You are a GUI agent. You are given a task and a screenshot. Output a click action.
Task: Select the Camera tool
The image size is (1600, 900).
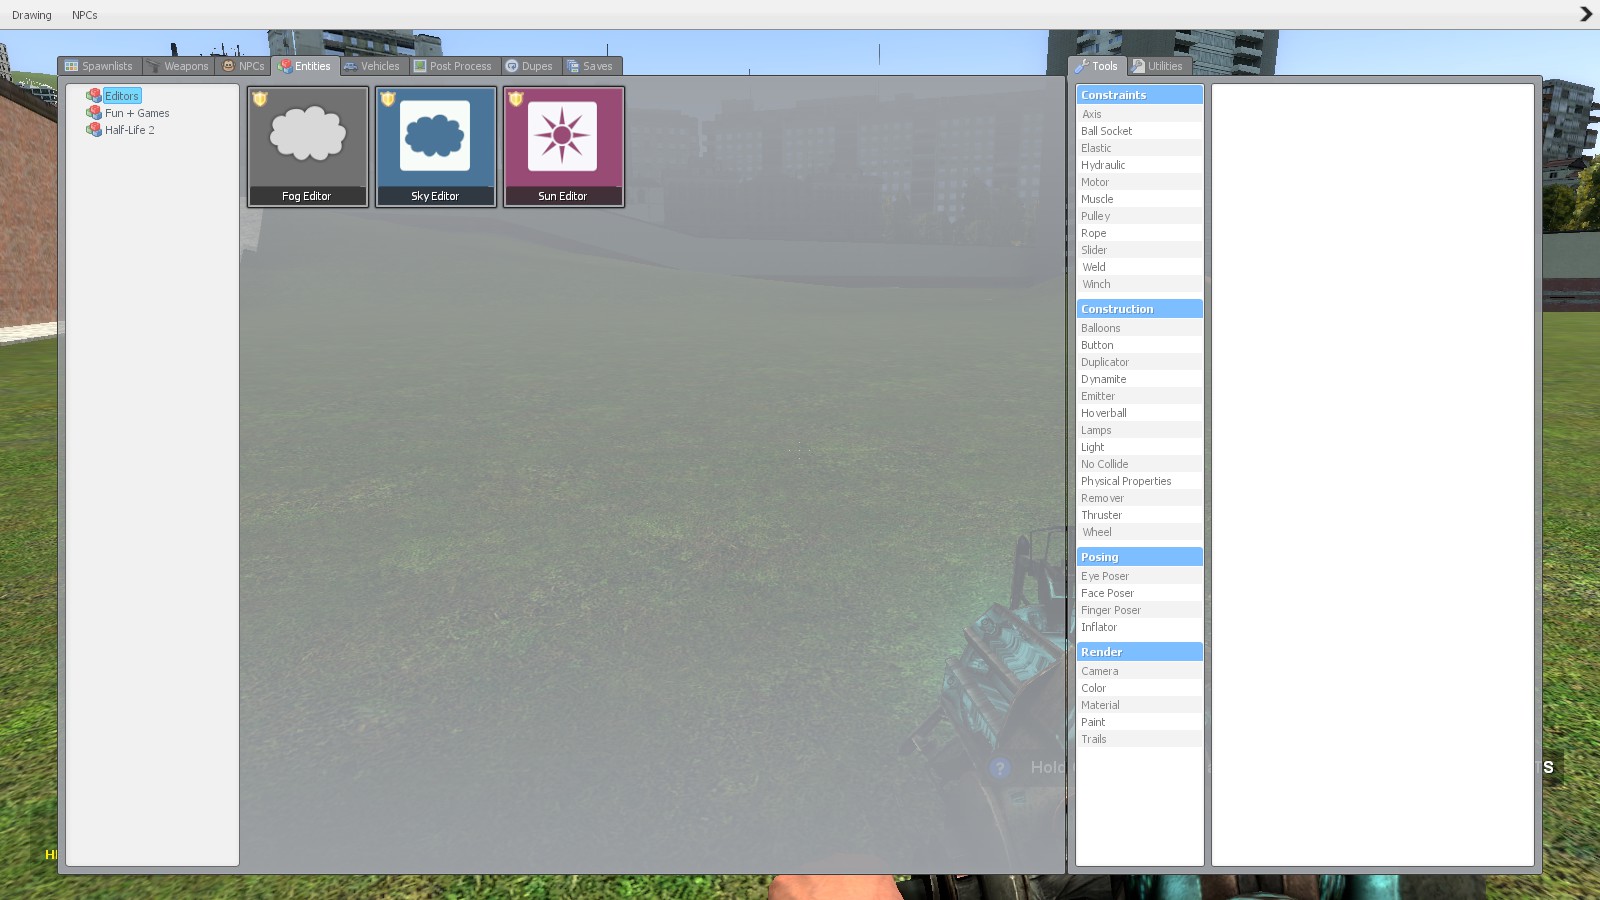click(1139, 671)
